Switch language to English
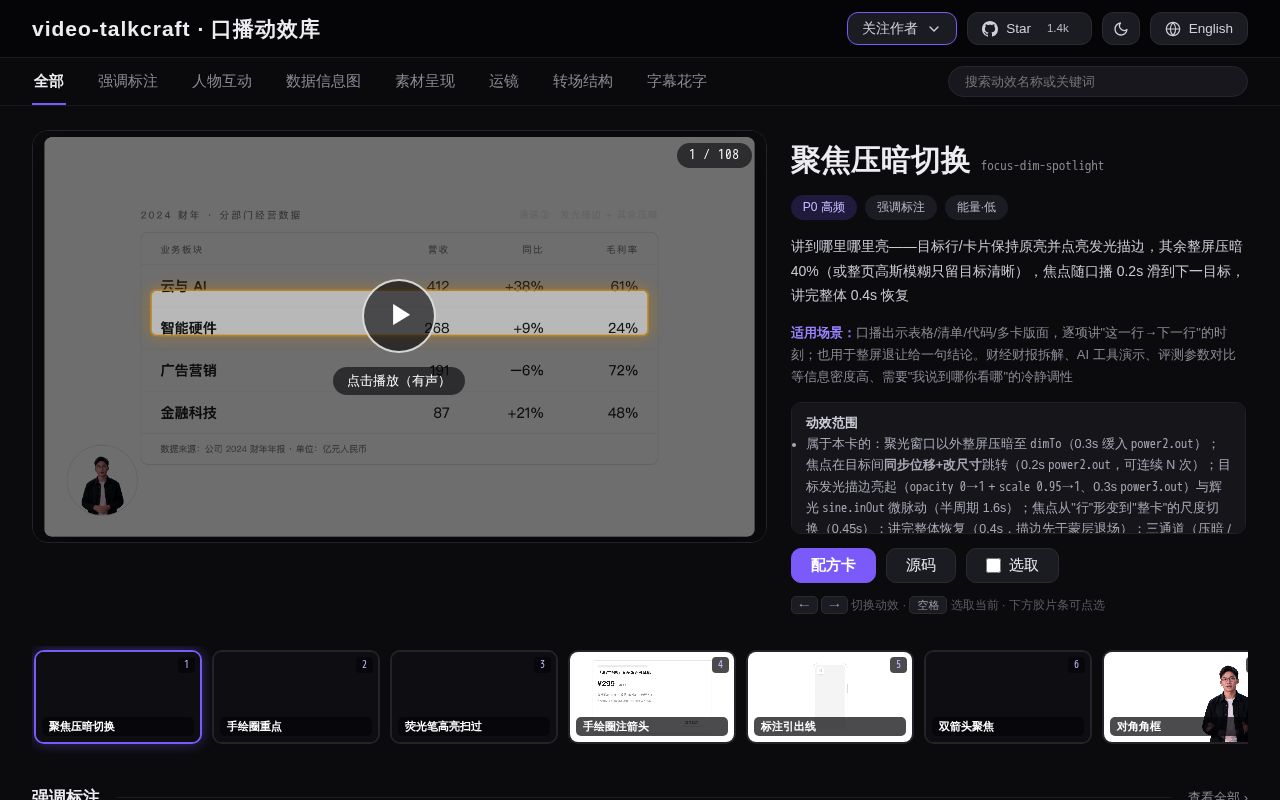Viewport: 1280px width, 800px height. pos(1199,29)
